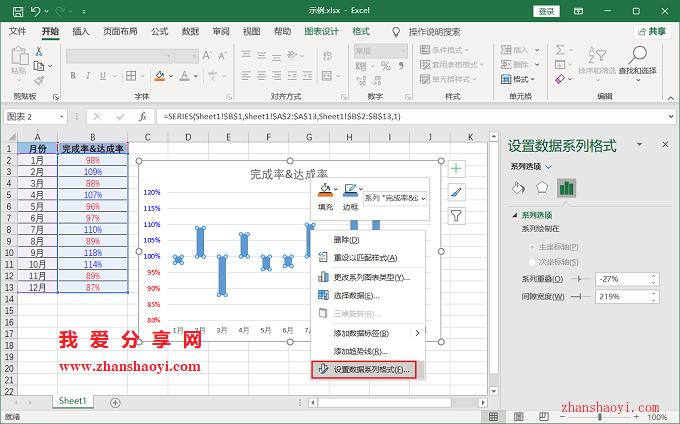680x424 pixels.
Task: Open Series Options bar chart tab
Action: [x=566, y=188]
